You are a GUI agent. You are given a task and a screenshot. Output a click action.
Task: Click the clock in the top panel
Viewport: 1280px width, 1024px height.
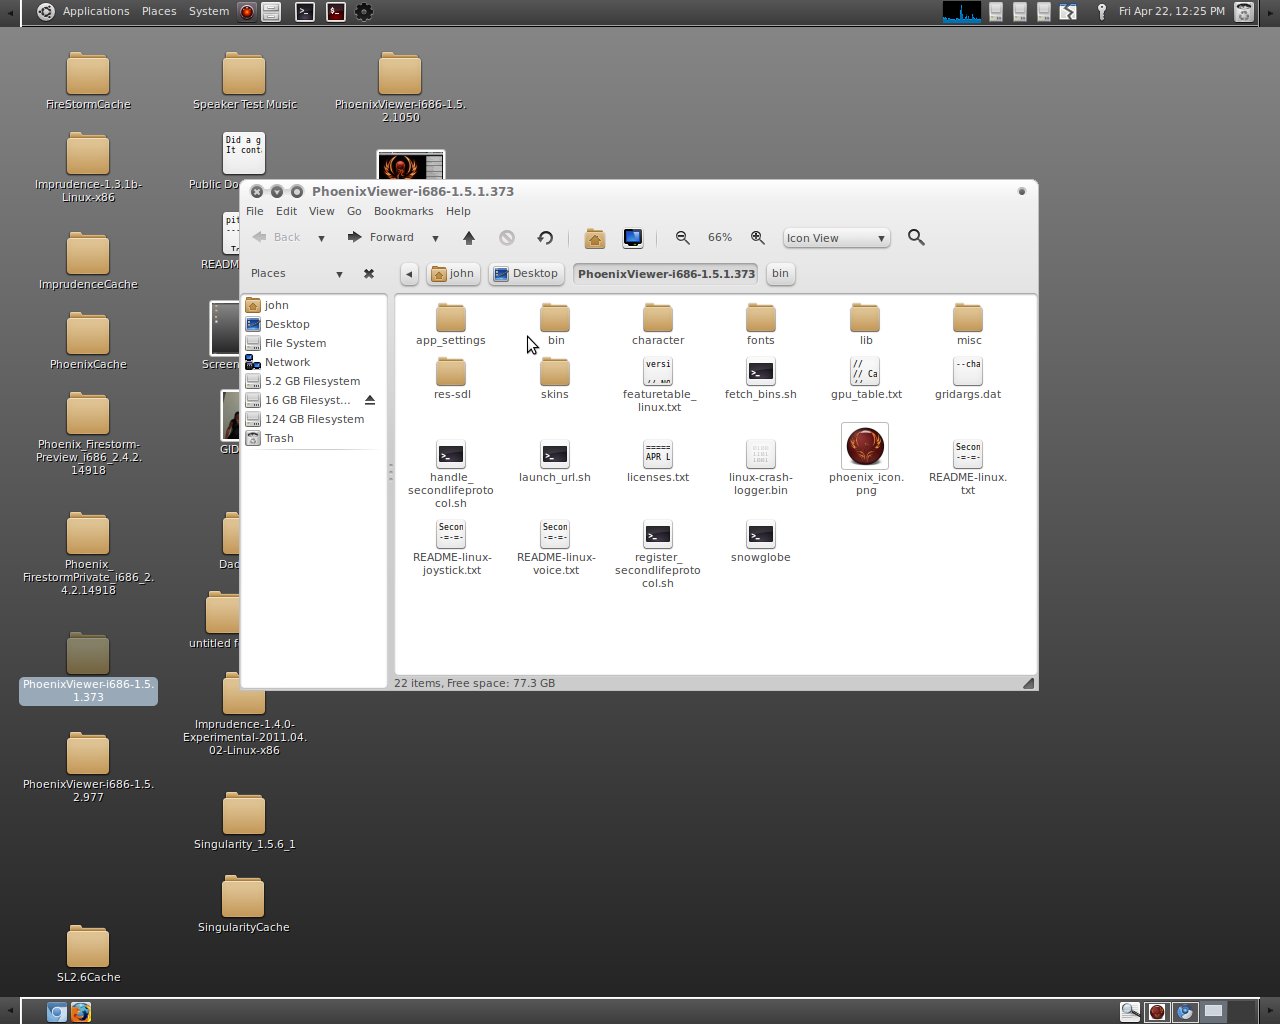tap(1171, 11)
